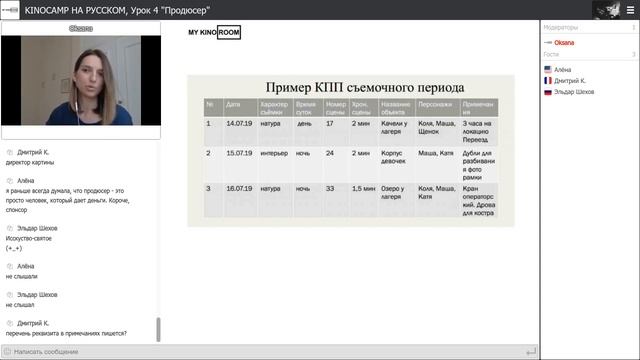Click the French flag icon next to Дмитрий К.
The width and height of the screenshot is (640, 360).
[548, 80]
